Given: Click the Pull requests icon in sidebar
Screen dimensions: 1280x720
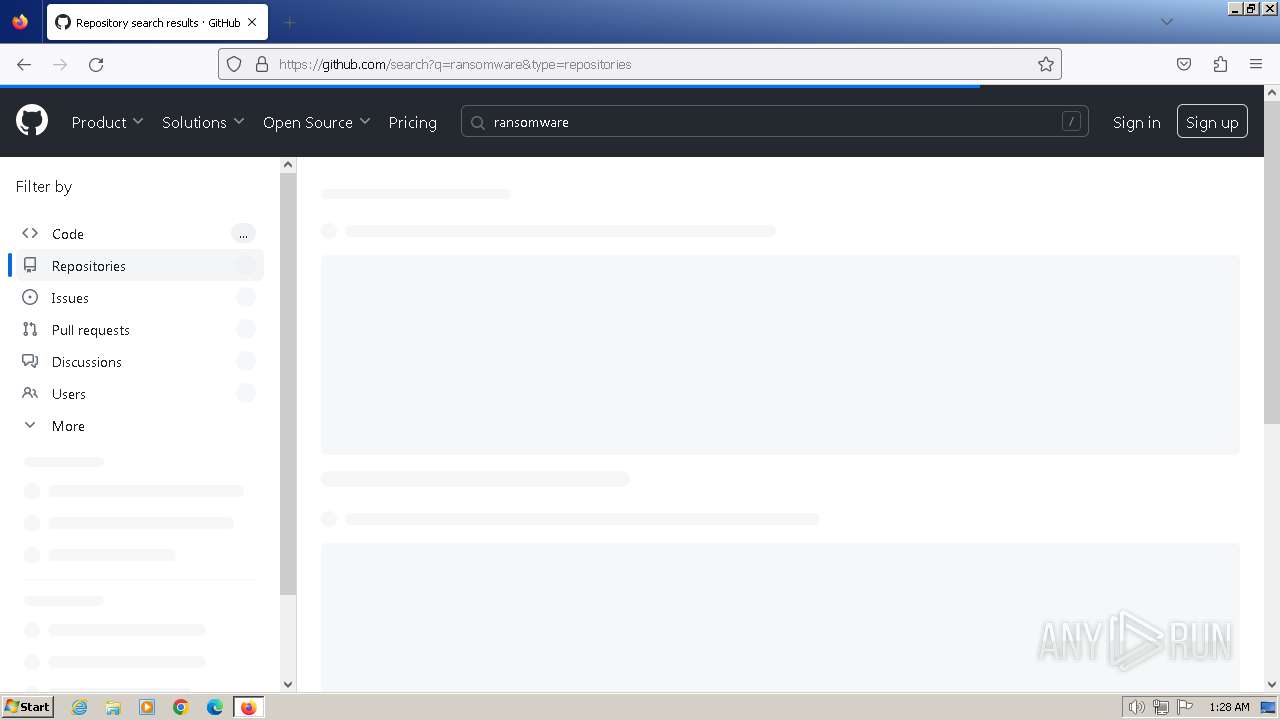Looking at the screenshot, I should (x=30, y=329).
